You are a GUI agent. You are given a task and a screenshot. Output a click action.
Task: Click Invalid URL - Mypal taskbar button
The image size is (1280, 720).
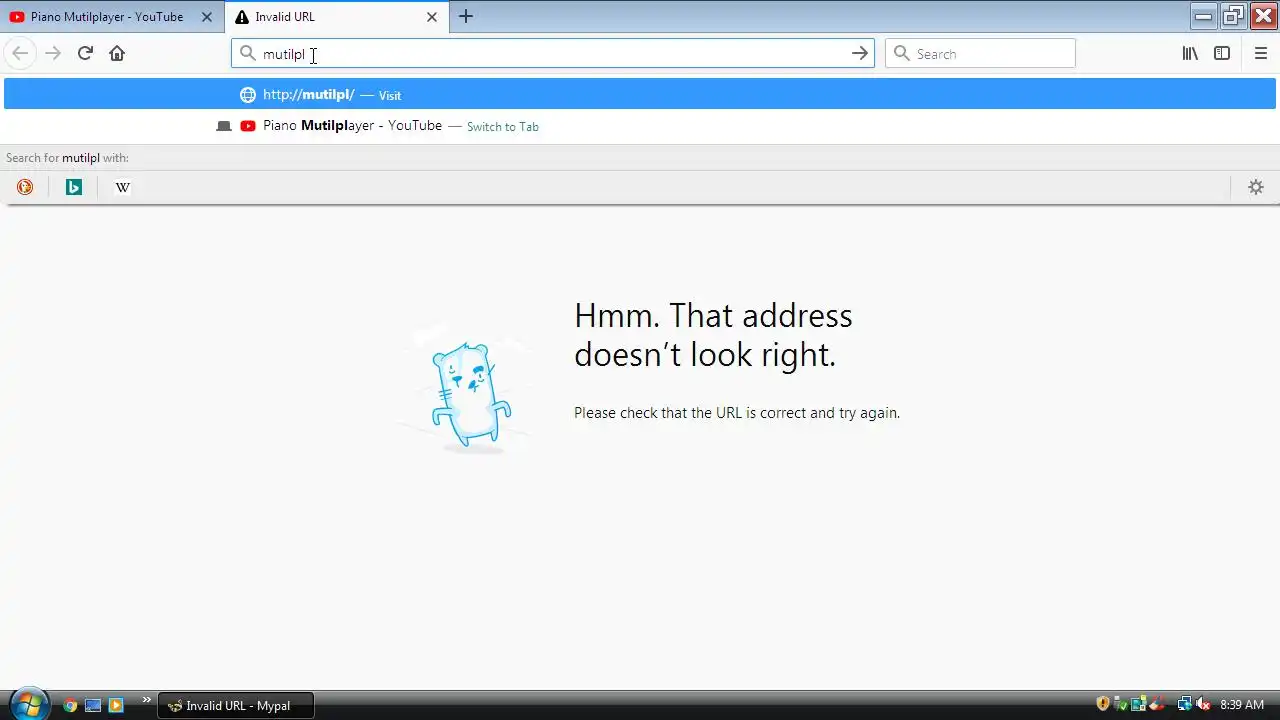point(236,705)
